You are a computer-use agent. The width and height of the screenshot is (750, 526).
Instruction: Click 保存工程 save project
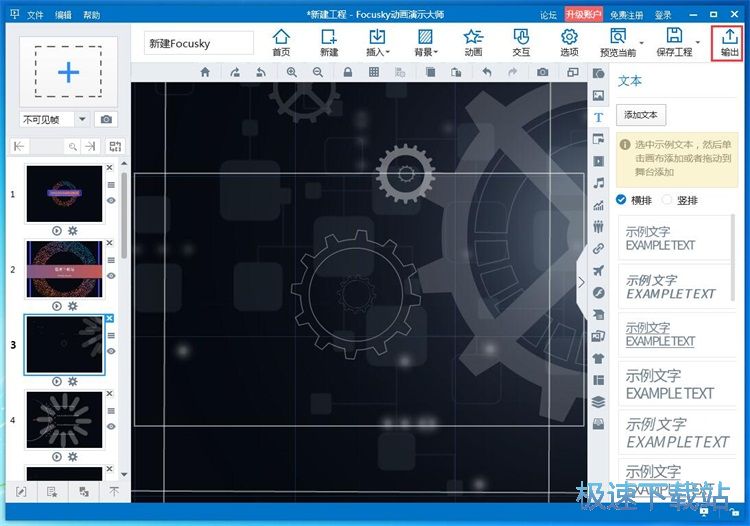674,43
